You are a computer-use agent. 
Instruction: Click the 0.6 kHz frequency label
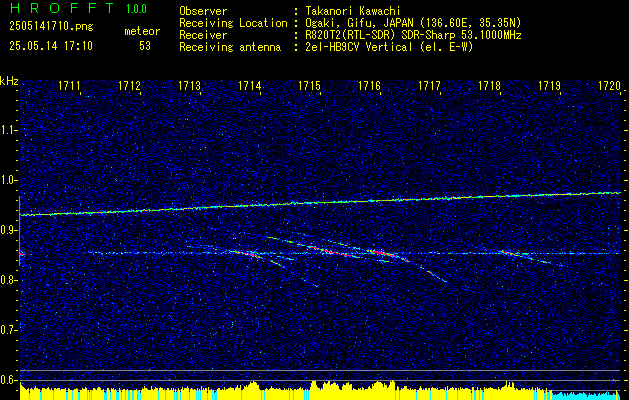pos(9,380)
